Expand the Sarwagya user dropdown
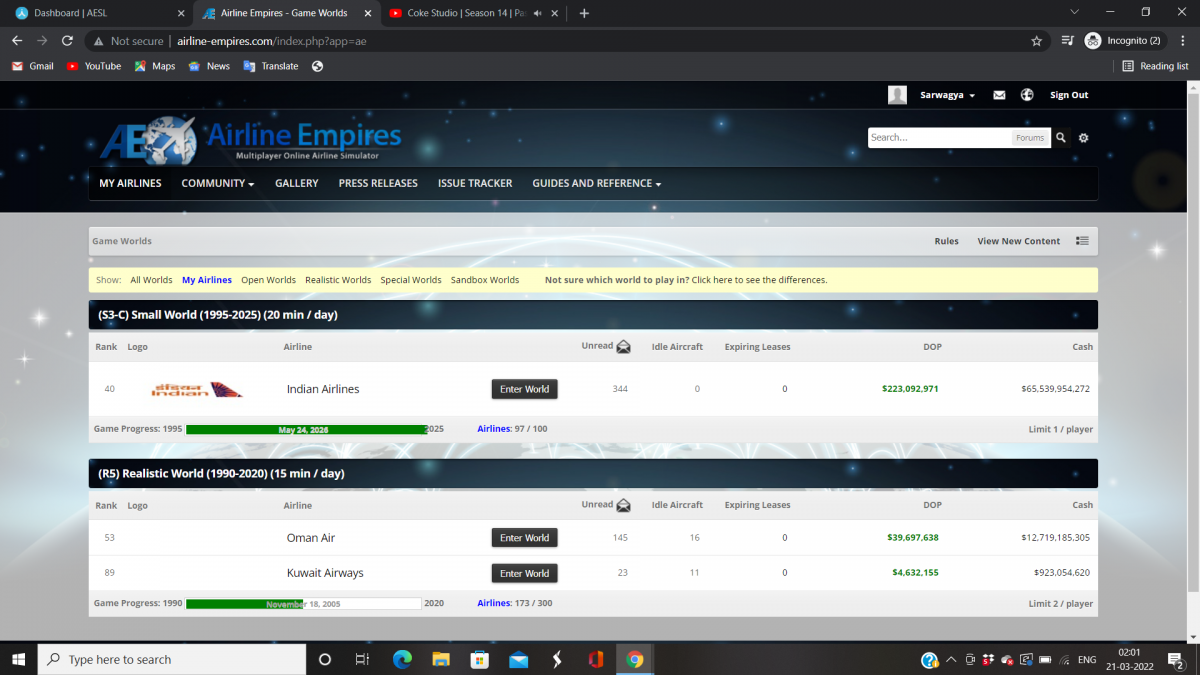Image resolution: width=1200 pixels, height=675 pixels. (x=972, y=96)
